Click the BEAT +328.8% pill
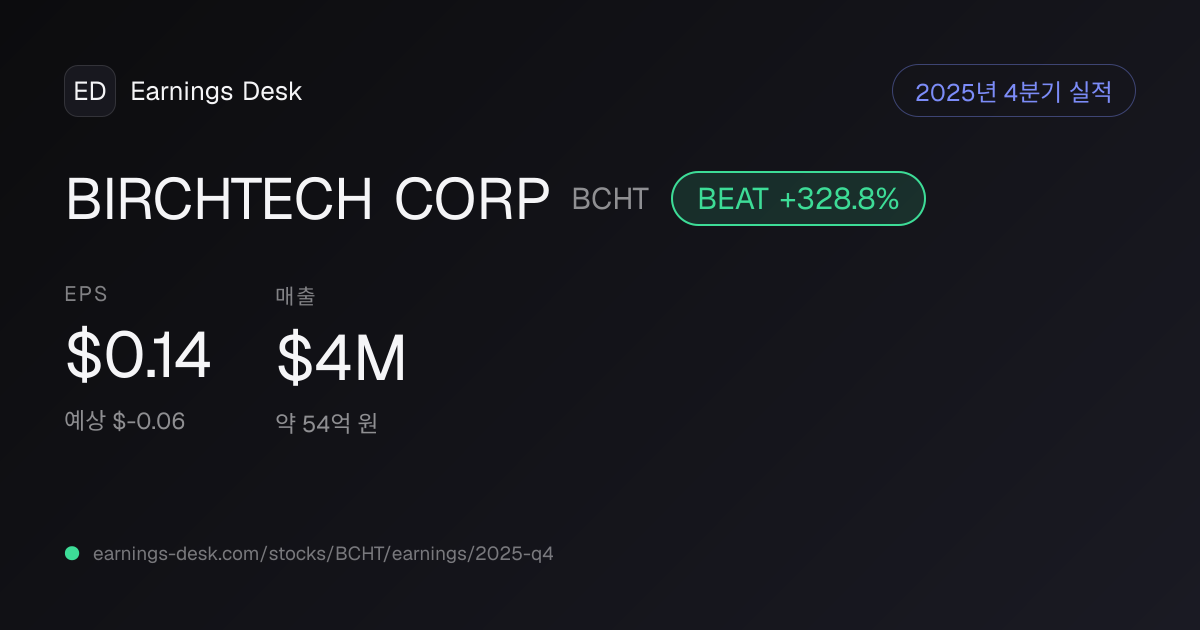 (x=798, y=198)
